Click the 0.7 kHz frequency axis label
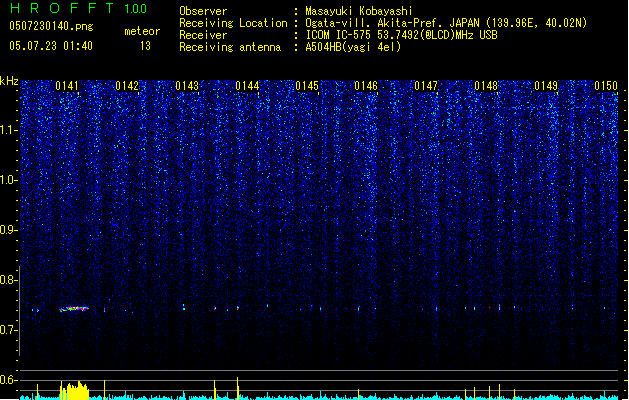629x400 pixels. click(x=8, y=330)
